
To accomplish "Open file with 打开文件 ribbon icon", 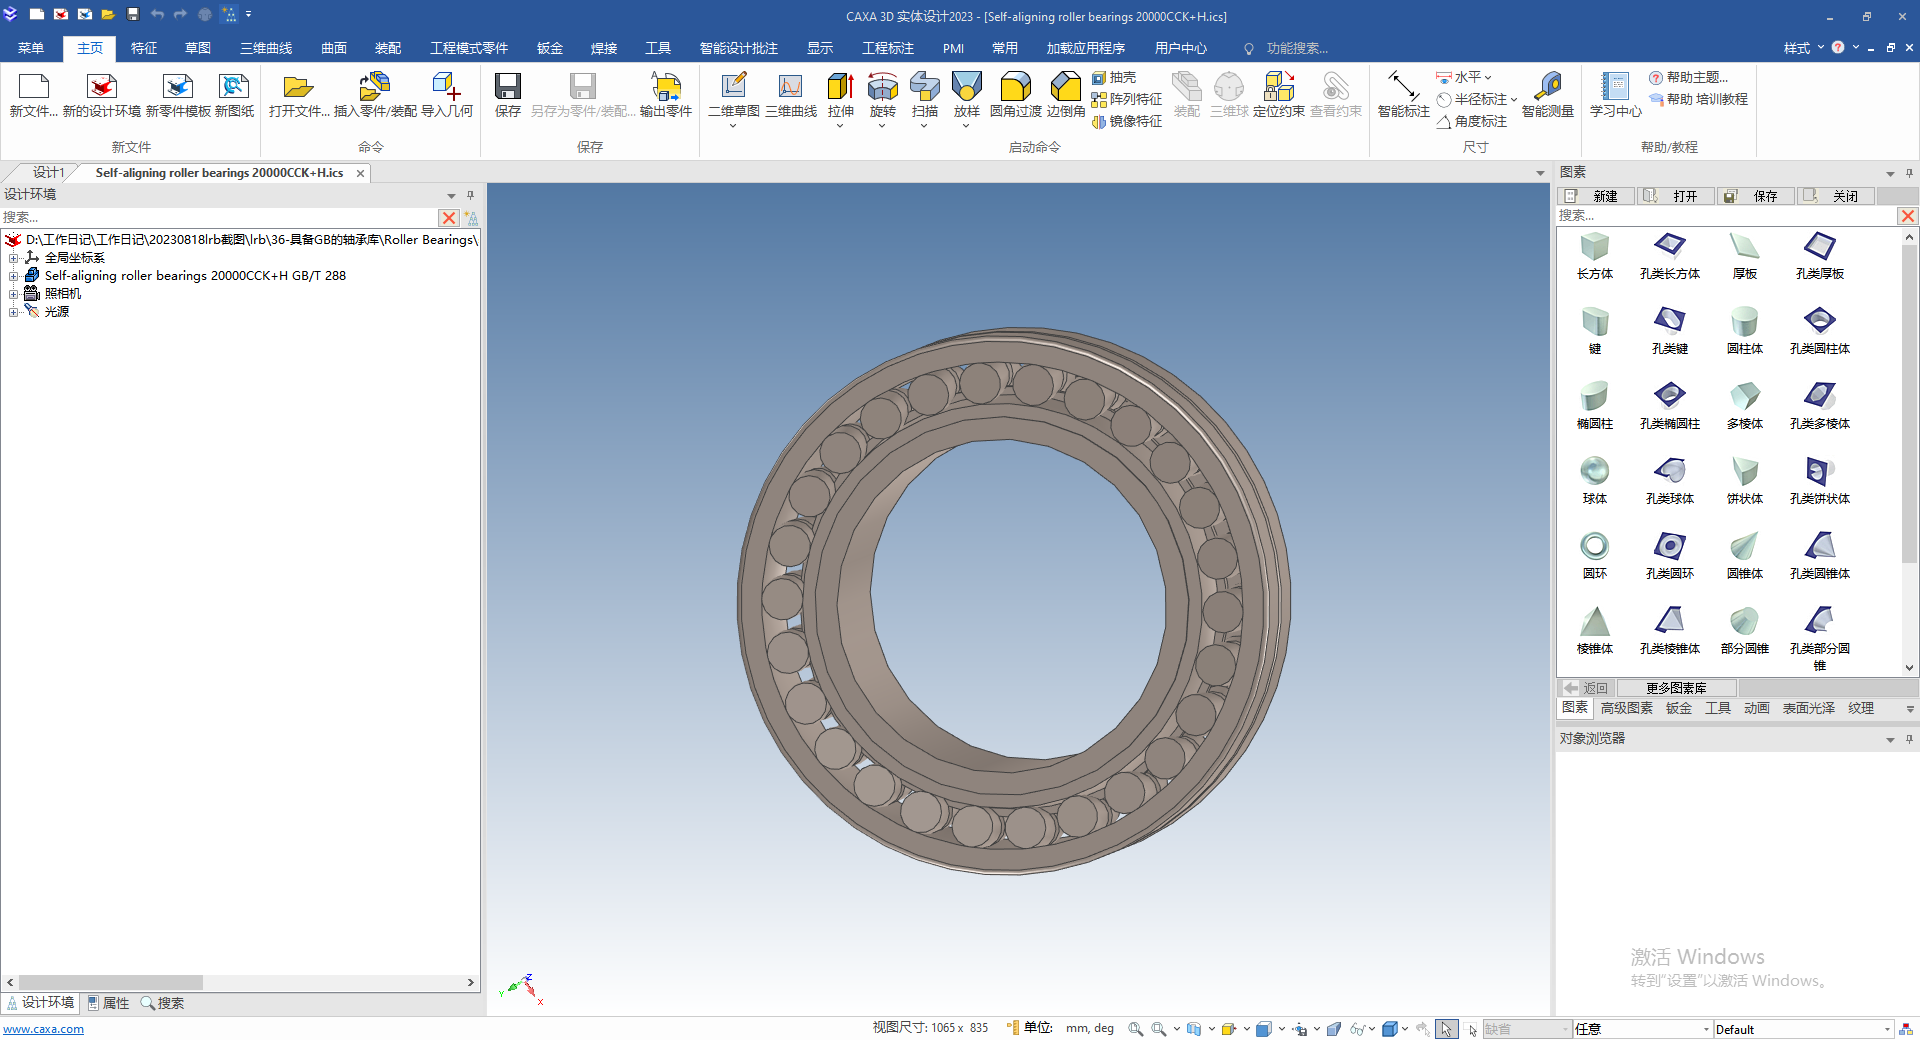I will click(x=299, y=95).
